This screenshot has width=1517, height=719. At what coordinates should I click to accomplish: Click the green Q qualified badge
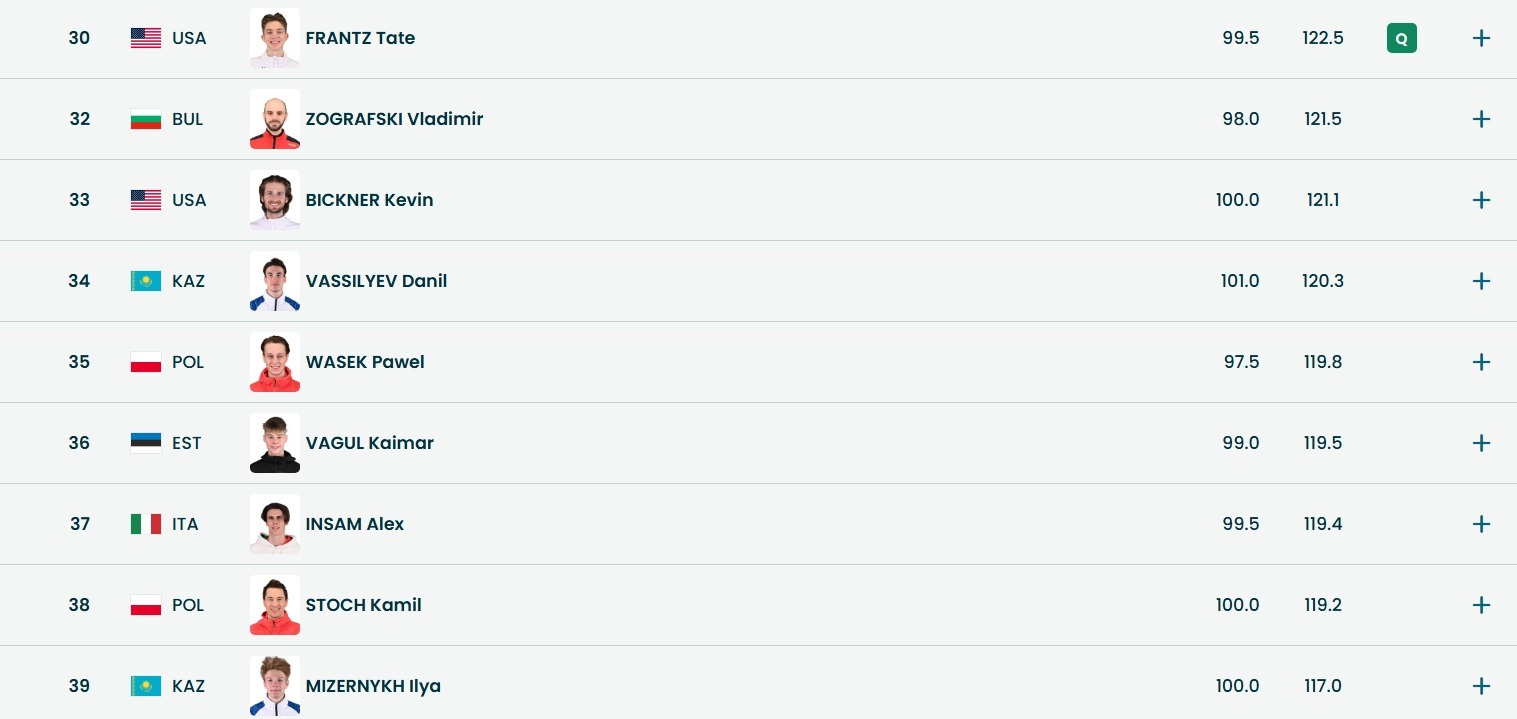[x=1401, y=38]
